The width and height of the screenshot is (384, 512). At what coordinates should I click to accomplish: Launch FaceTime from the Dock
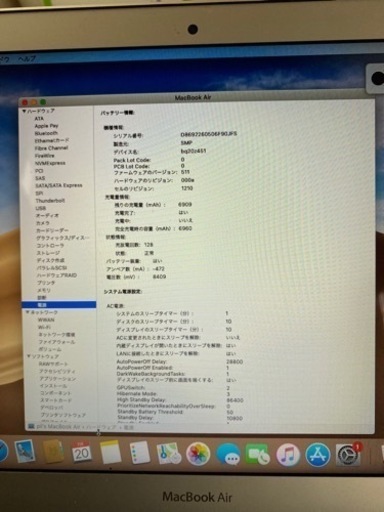coord(257,454)
